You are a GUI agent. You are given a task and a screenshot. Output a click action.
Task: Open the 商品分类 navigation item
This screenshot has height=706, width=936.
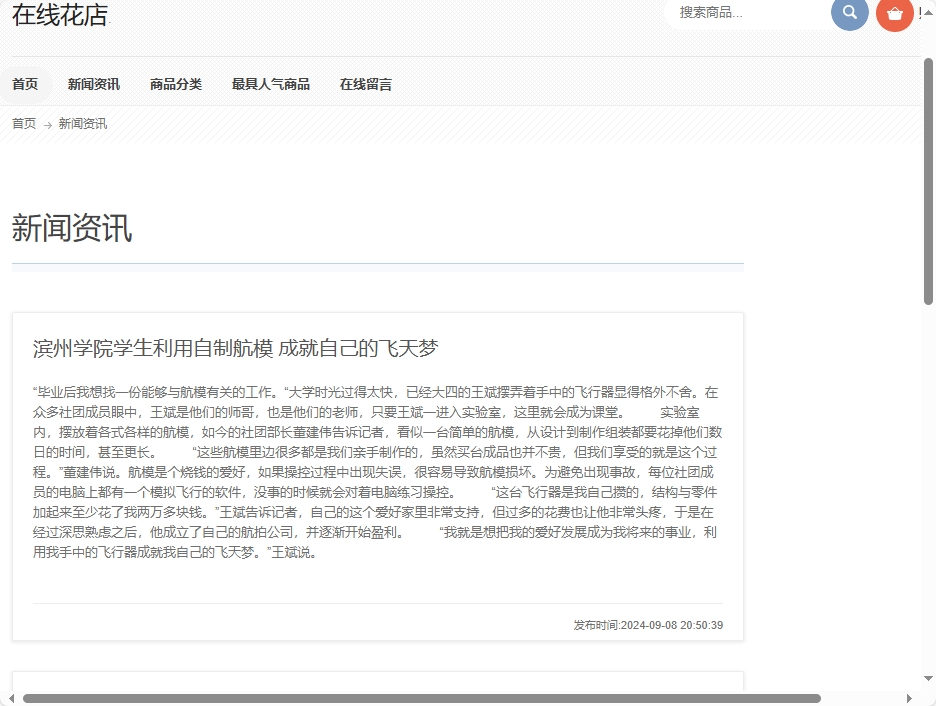click(x=175, y=84)
